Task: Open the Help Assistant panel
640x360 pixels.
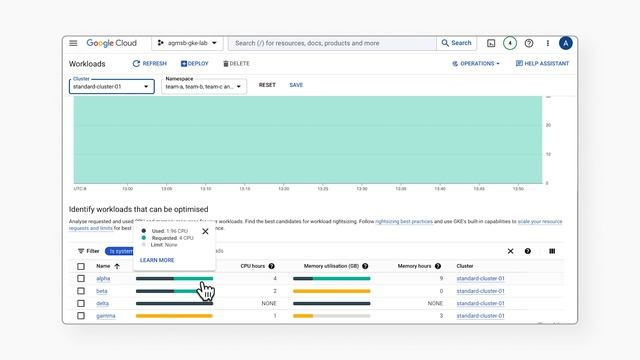Action: 542,63
